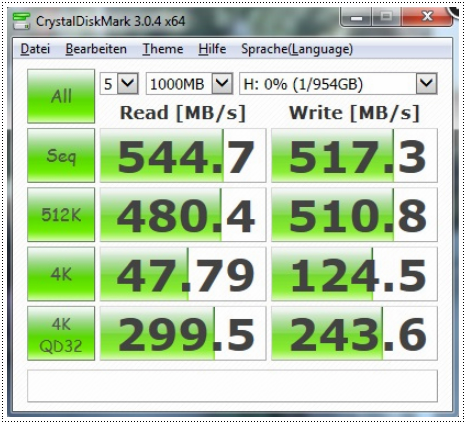466x424 pixels.
Task: Click the Seq write result 517.3
Action: coord(354,156)
